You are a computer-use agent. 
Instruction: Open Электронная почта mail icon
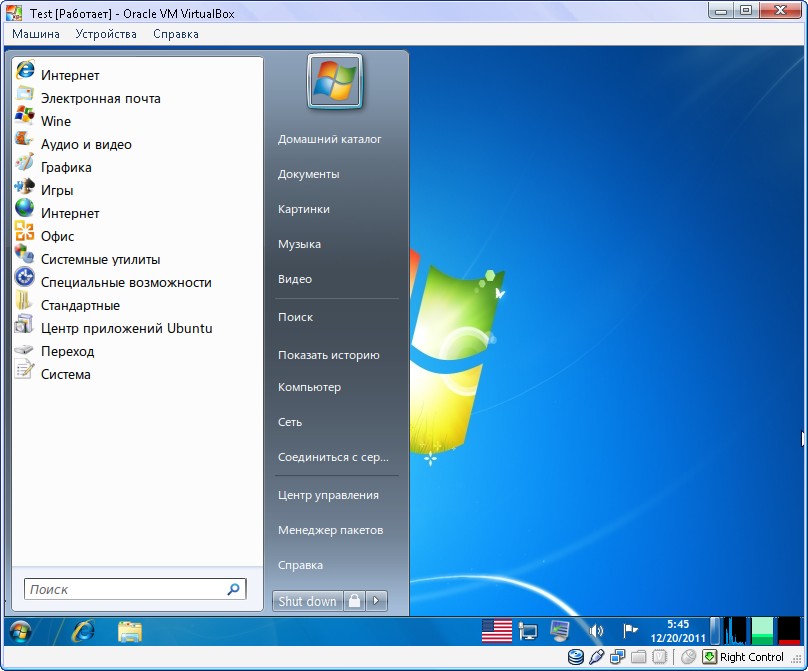[x=25, y=94]
